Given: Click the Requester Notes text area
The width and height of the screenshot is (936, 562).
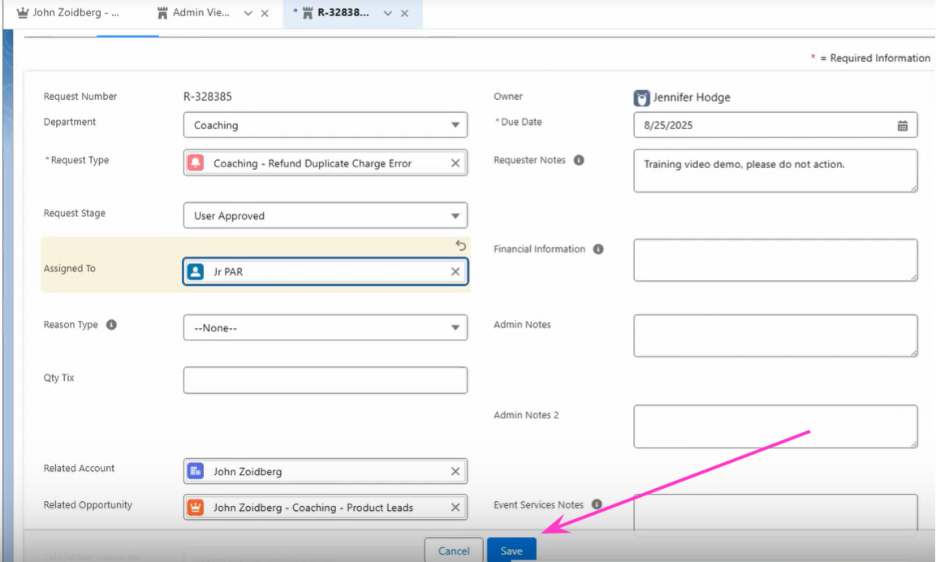Looking at the screenshot, I should [775, 171].
